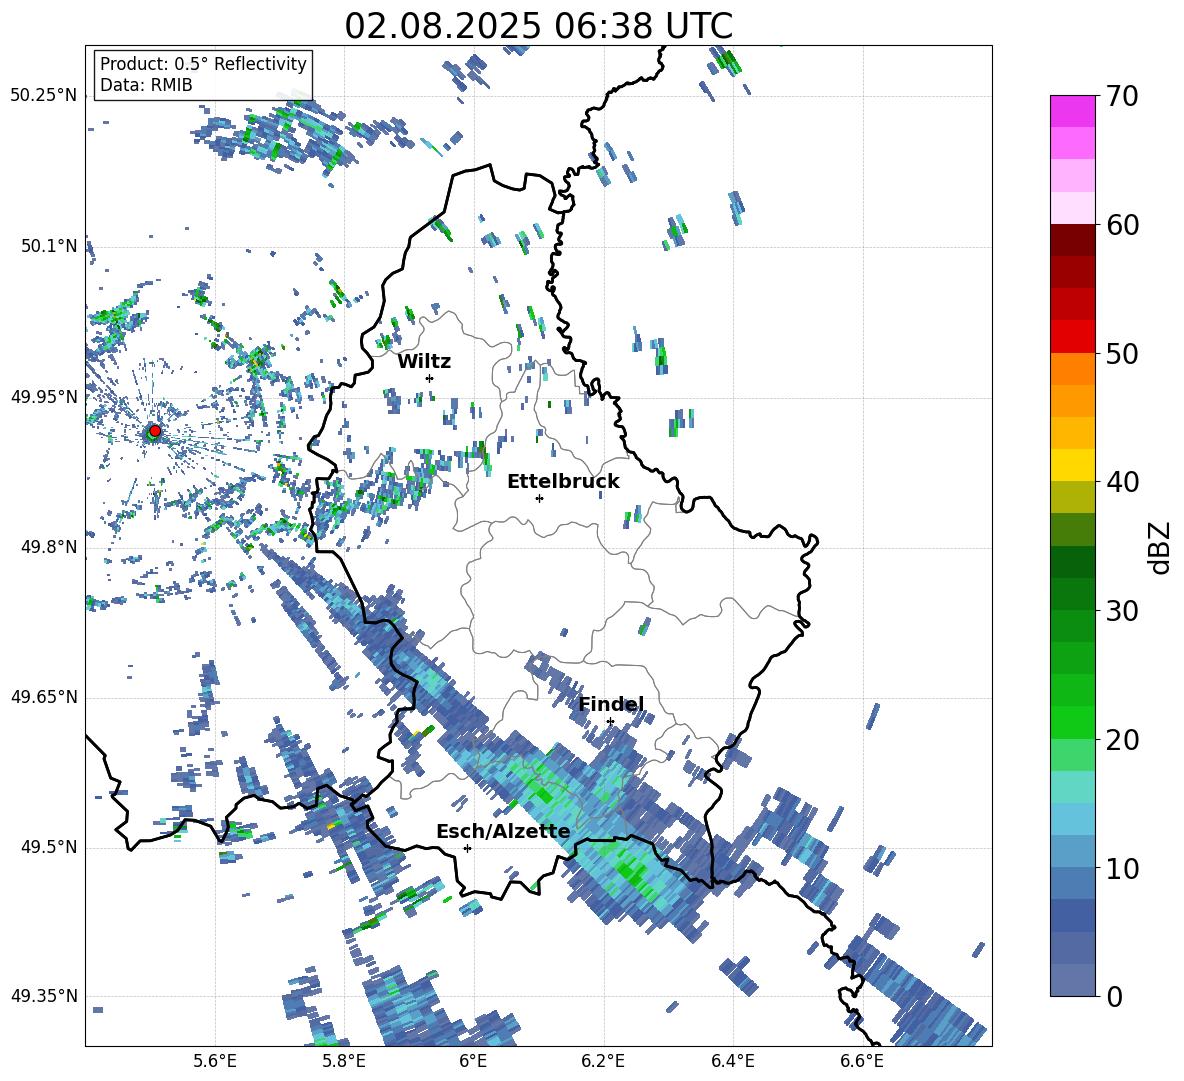This screenshot has height=1081, width=1184.
Task: Click the magenta top colorbar segment
Action: [x=1072, y=112]
